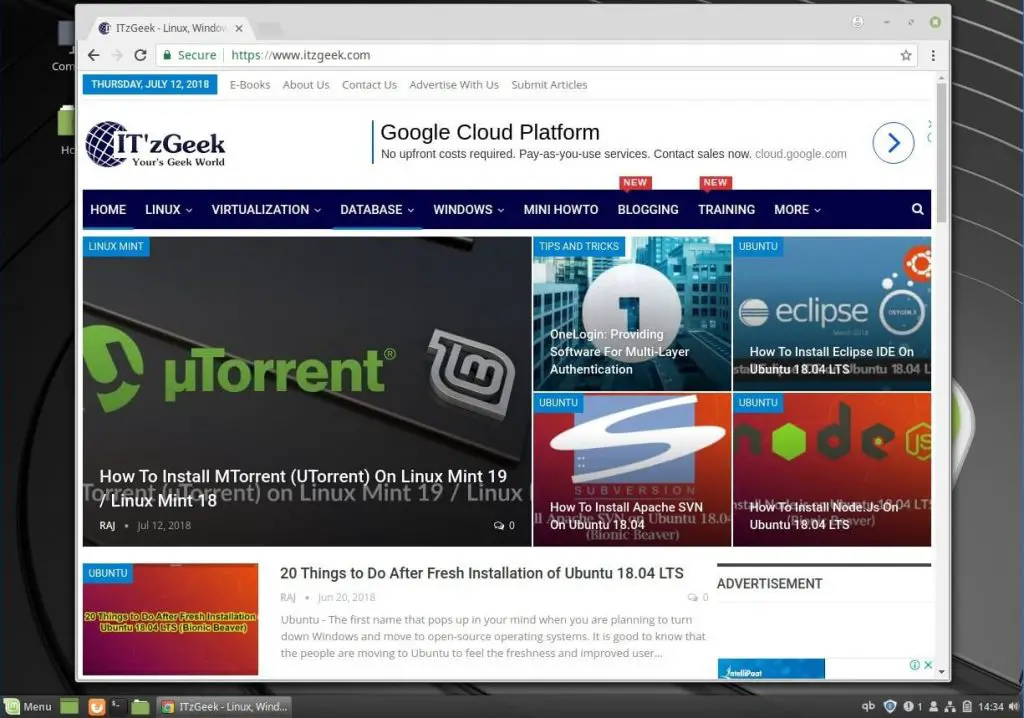The width and height of the screenshot is (1024, 718).
Task: Select ITzGeek window in taskbar
Action: tap(224, 706)
